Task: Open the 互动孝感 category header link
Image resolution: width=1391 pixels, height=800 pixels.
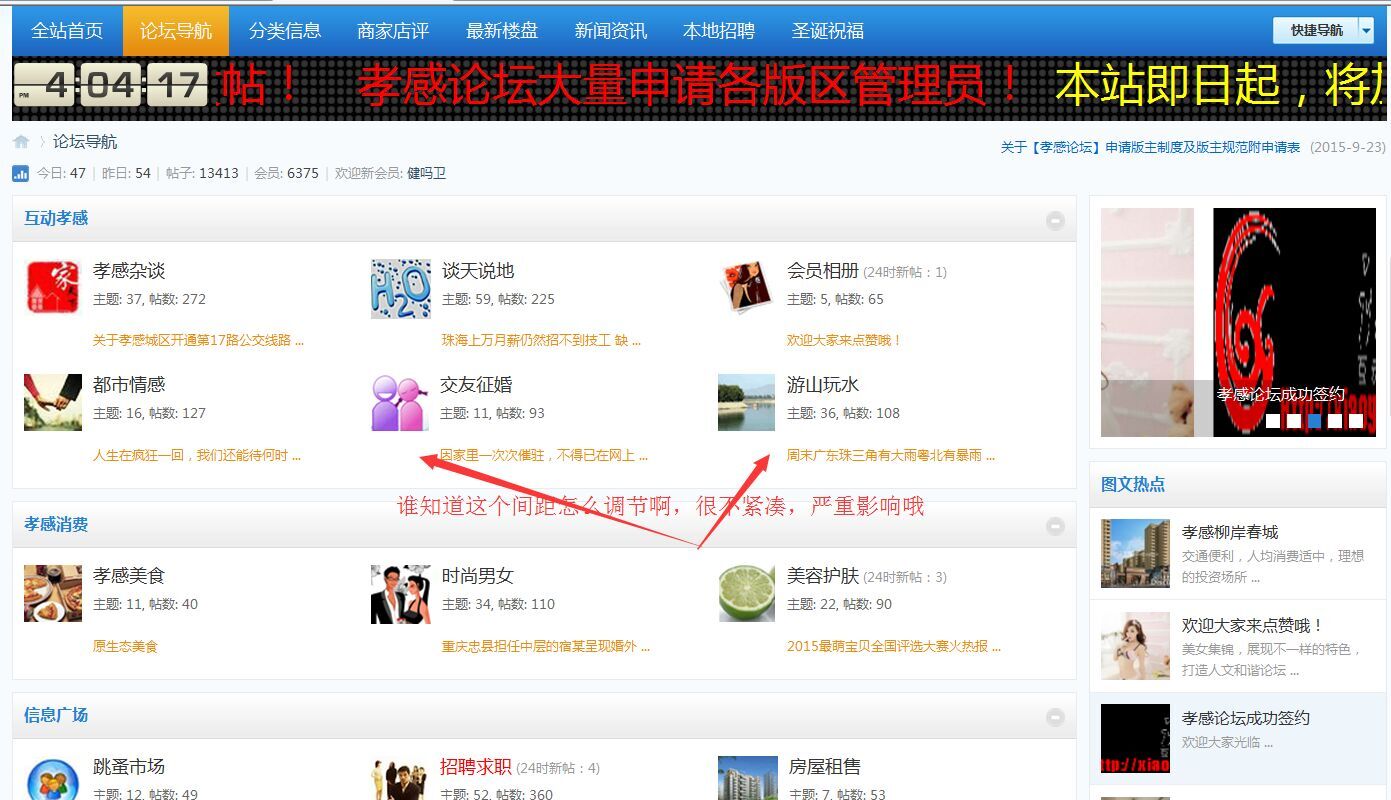Action: 56,218
